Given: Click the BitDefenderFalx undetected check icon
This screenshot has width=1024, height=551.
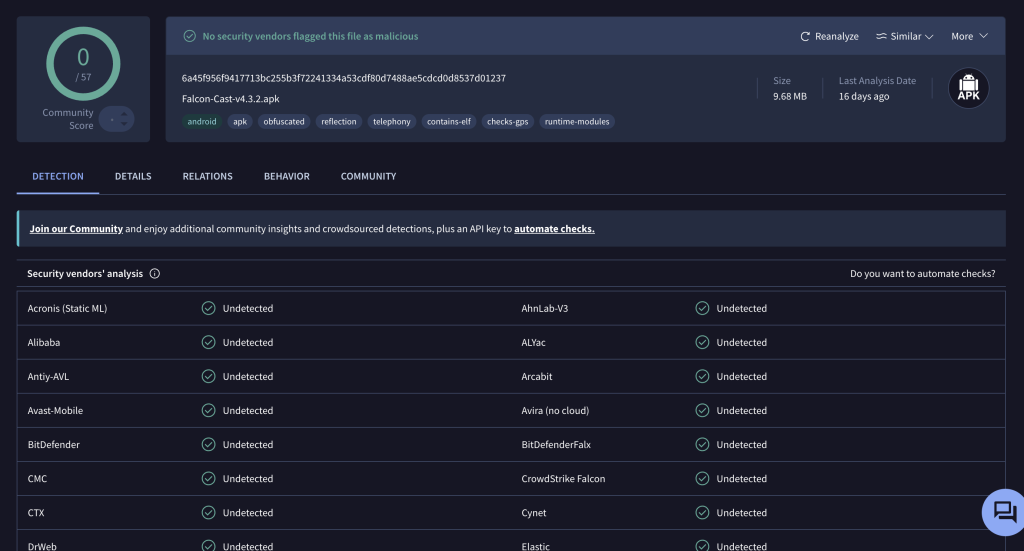Looking at the screenshot, I should coord(702,444).
